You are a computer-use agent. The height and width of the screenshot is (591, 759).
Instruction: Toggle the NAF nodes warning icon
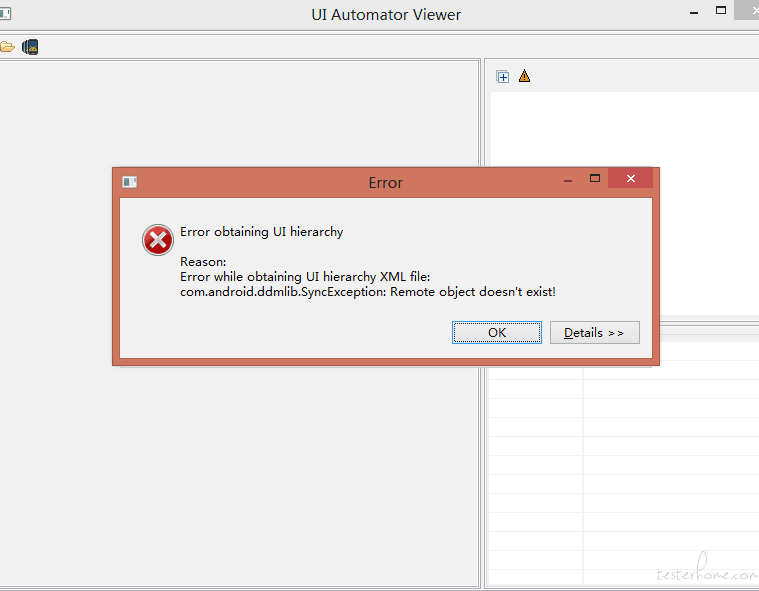click(524, 76)
